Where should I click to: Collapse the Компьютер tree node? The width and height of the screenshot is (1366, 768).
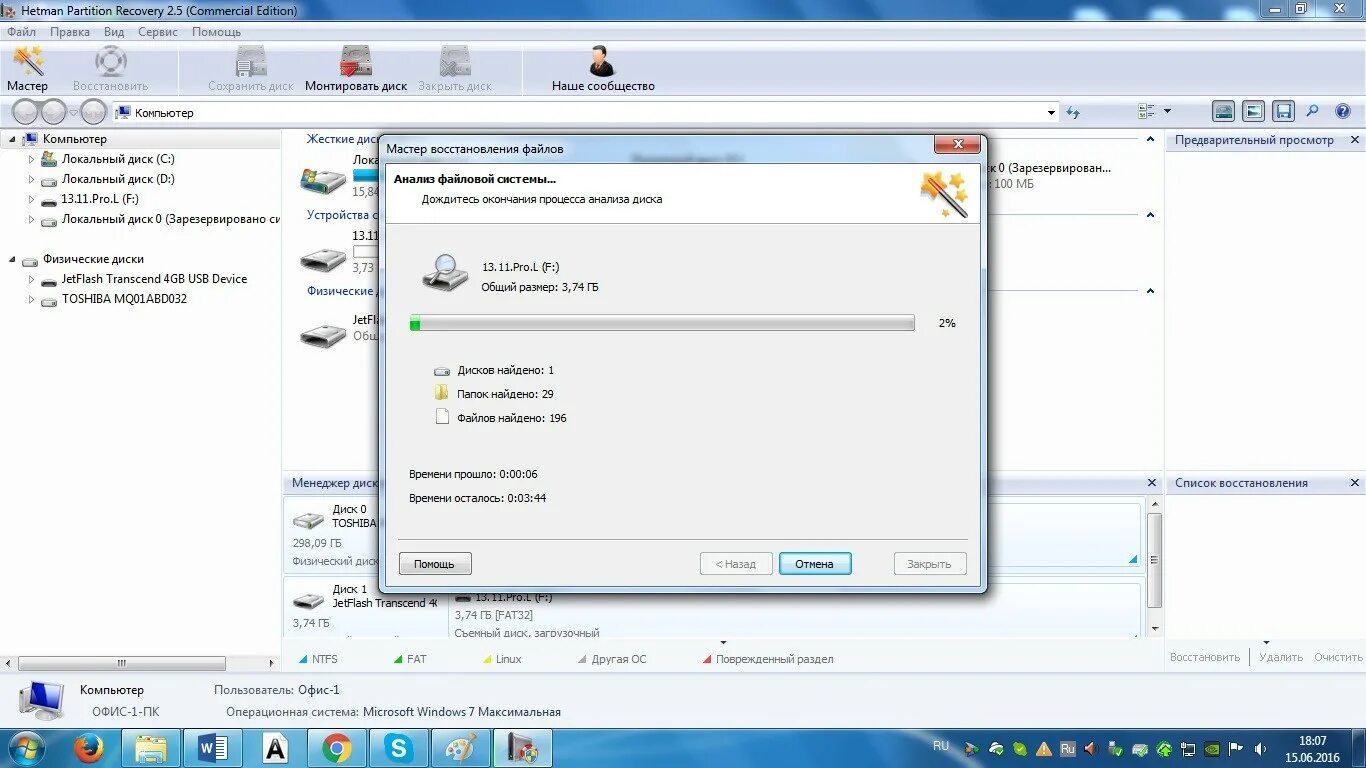pyautogui.click(x=12, y=139)
